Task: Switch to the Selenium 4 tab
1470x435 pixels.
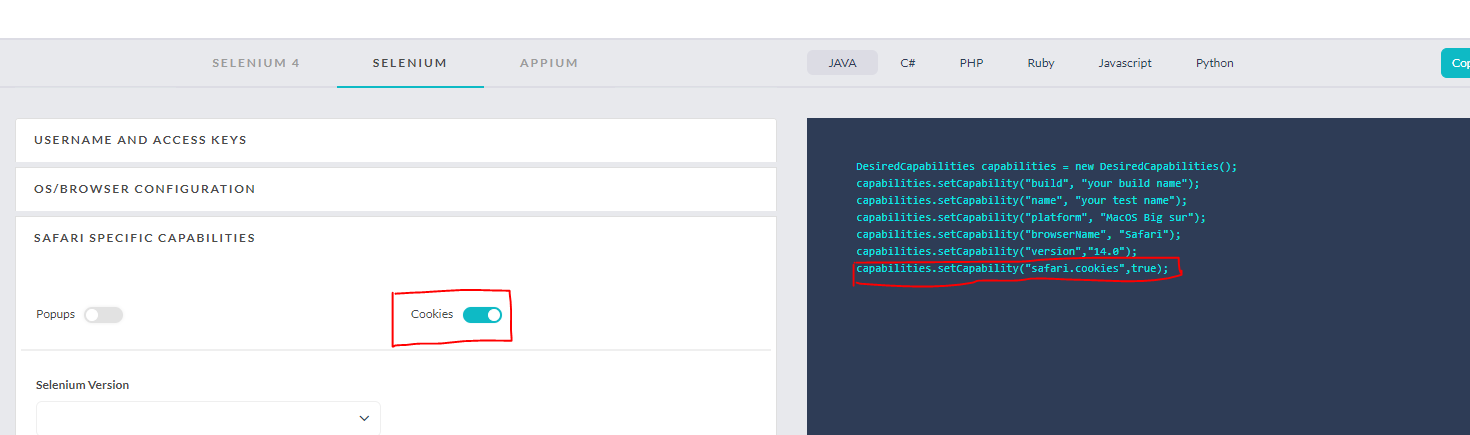Action: pos(255,63)
